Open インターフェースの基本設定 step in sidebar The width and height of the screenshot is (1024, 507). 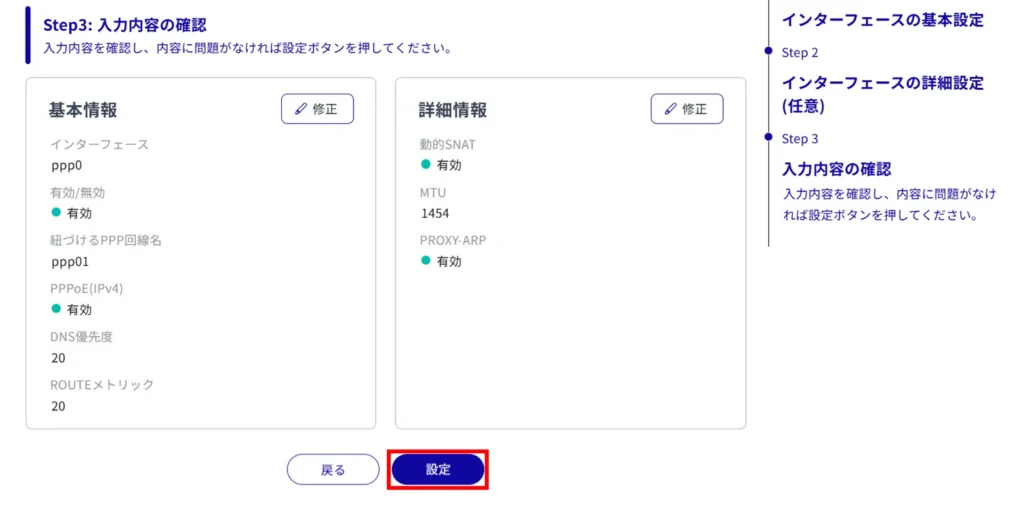click(882, 20)
